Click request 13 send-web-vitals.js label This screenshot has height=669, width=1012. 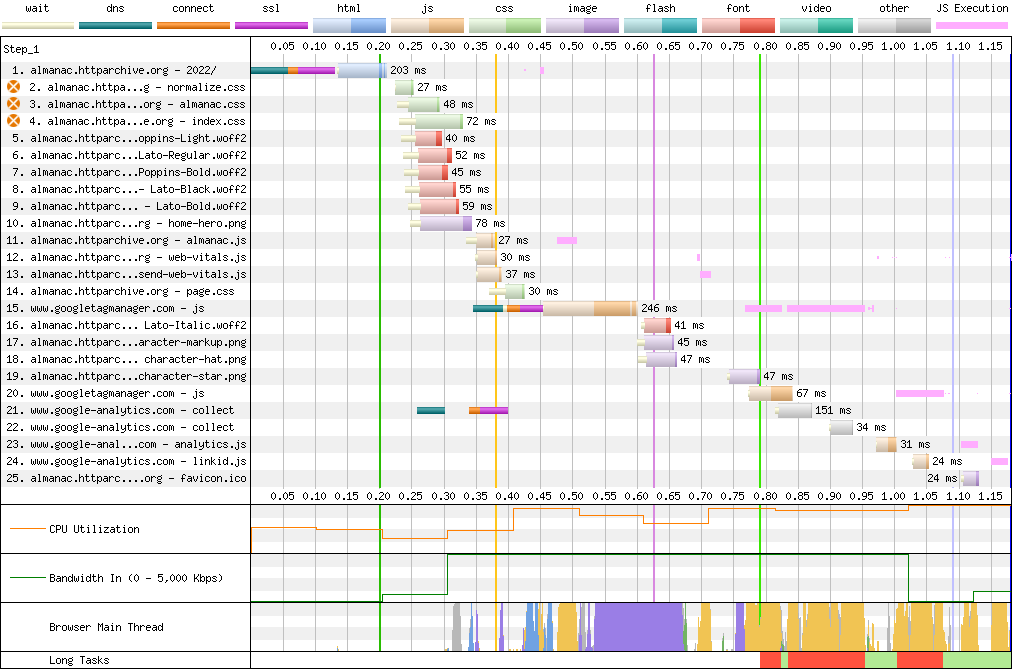click(x=138, y=274)
